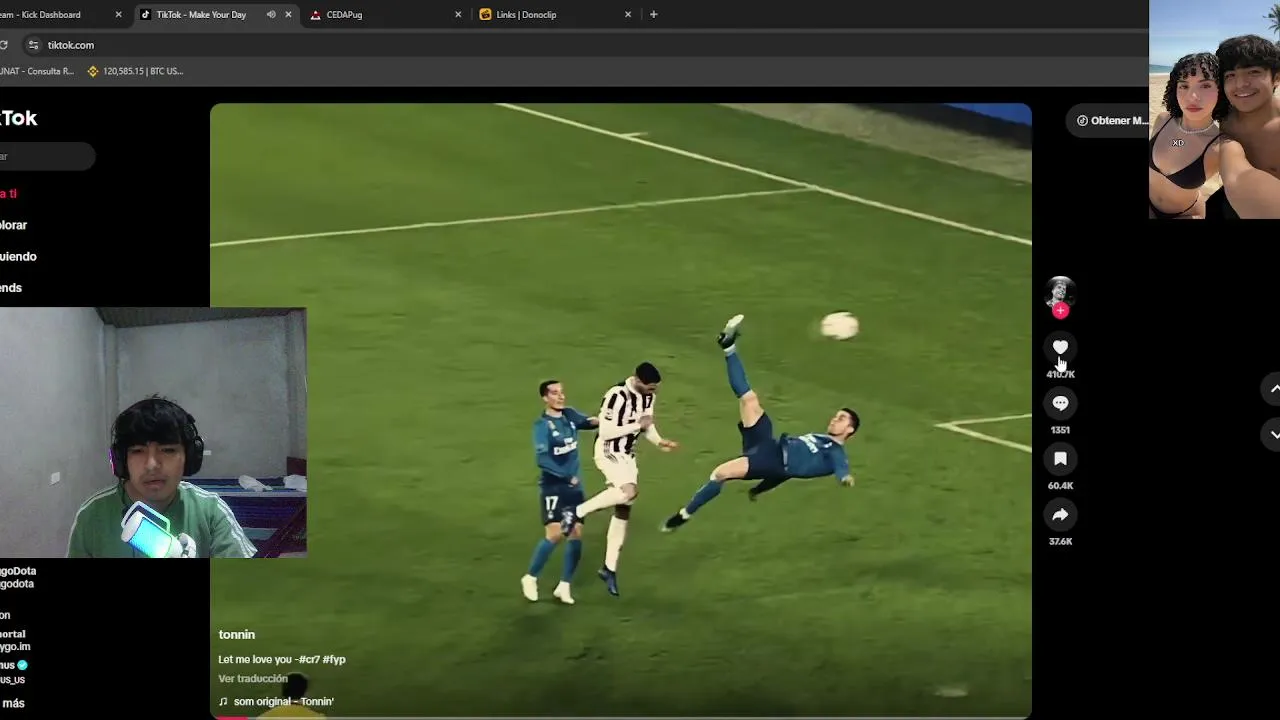Open the Explorar sidebar item
Image resolution: width=1280 pixels, height=720 pixels.
(x=14, y=225)
